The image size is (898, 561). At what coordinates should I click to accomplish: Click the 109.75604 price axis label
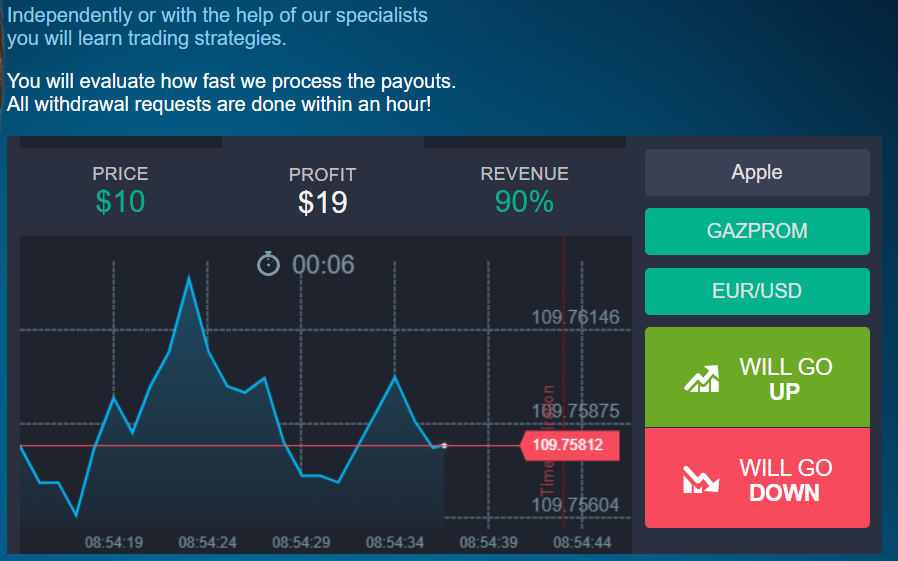tap(575, 505)
